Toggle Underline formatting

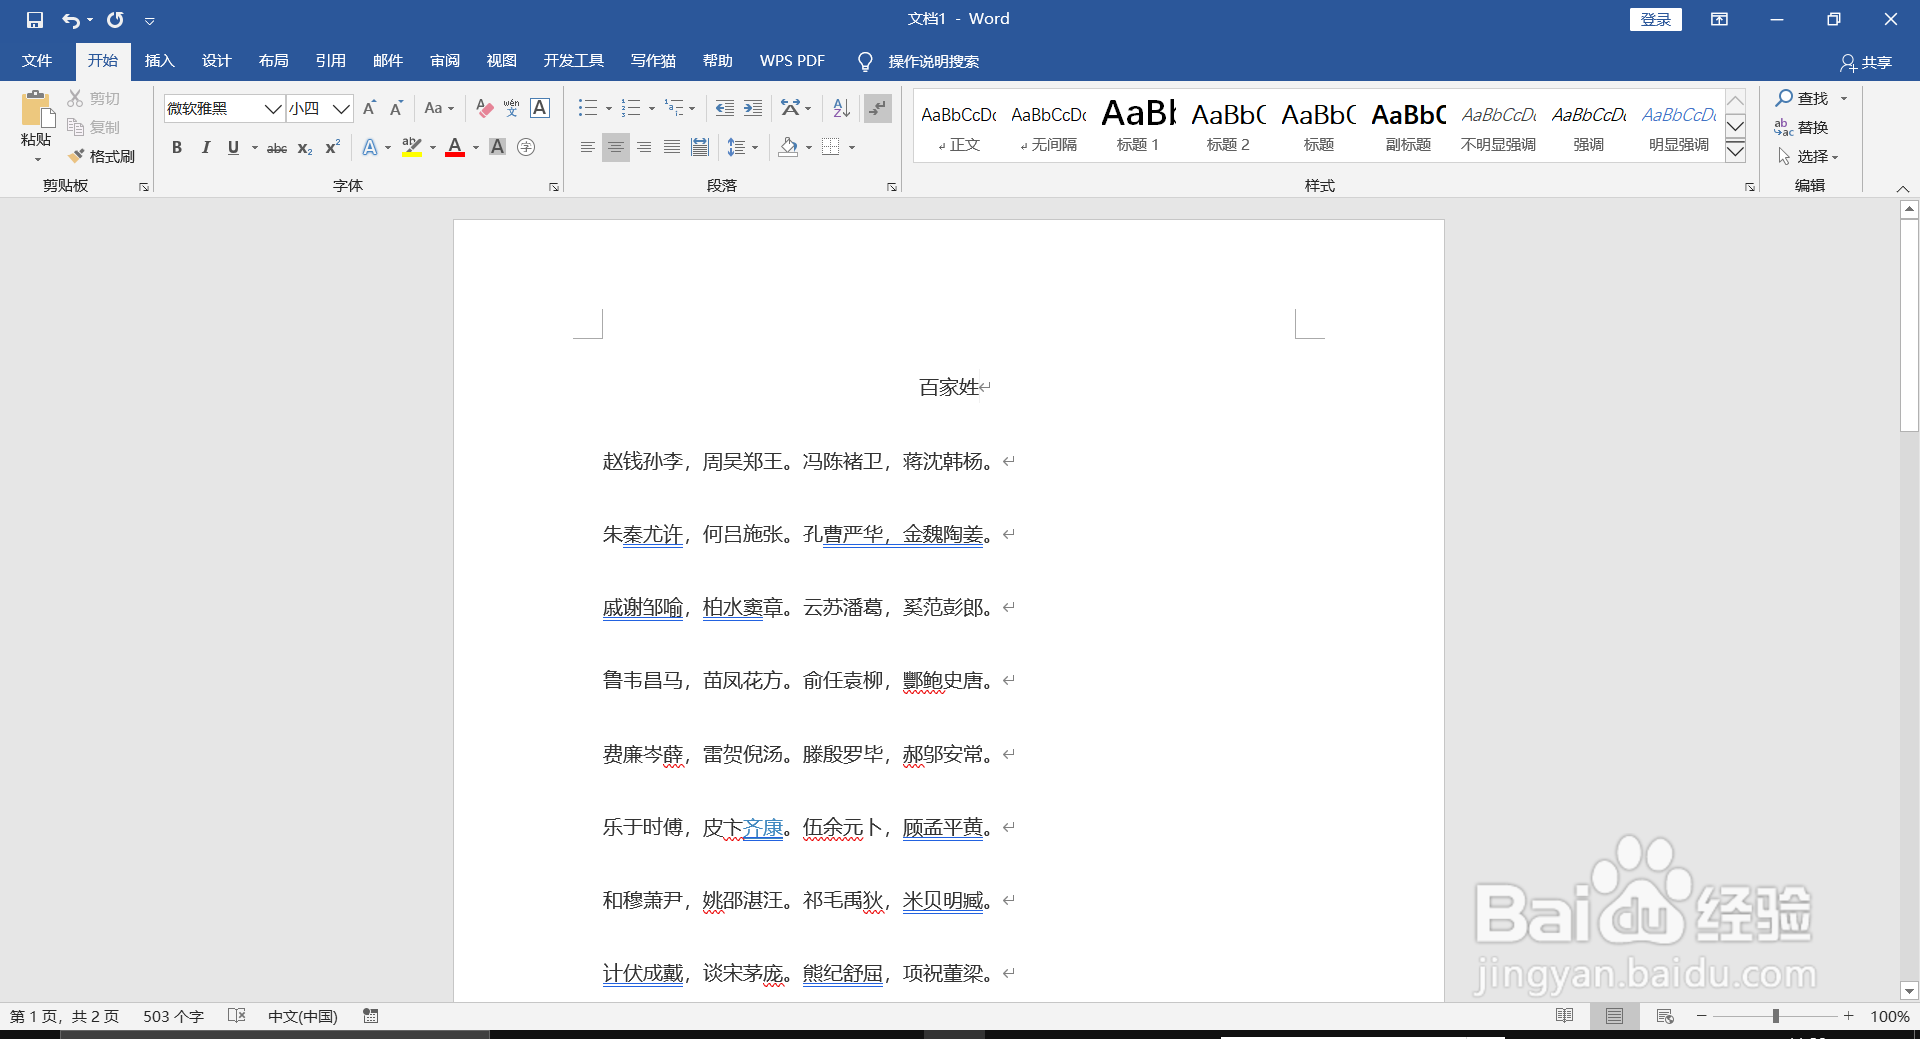point(233,148)
